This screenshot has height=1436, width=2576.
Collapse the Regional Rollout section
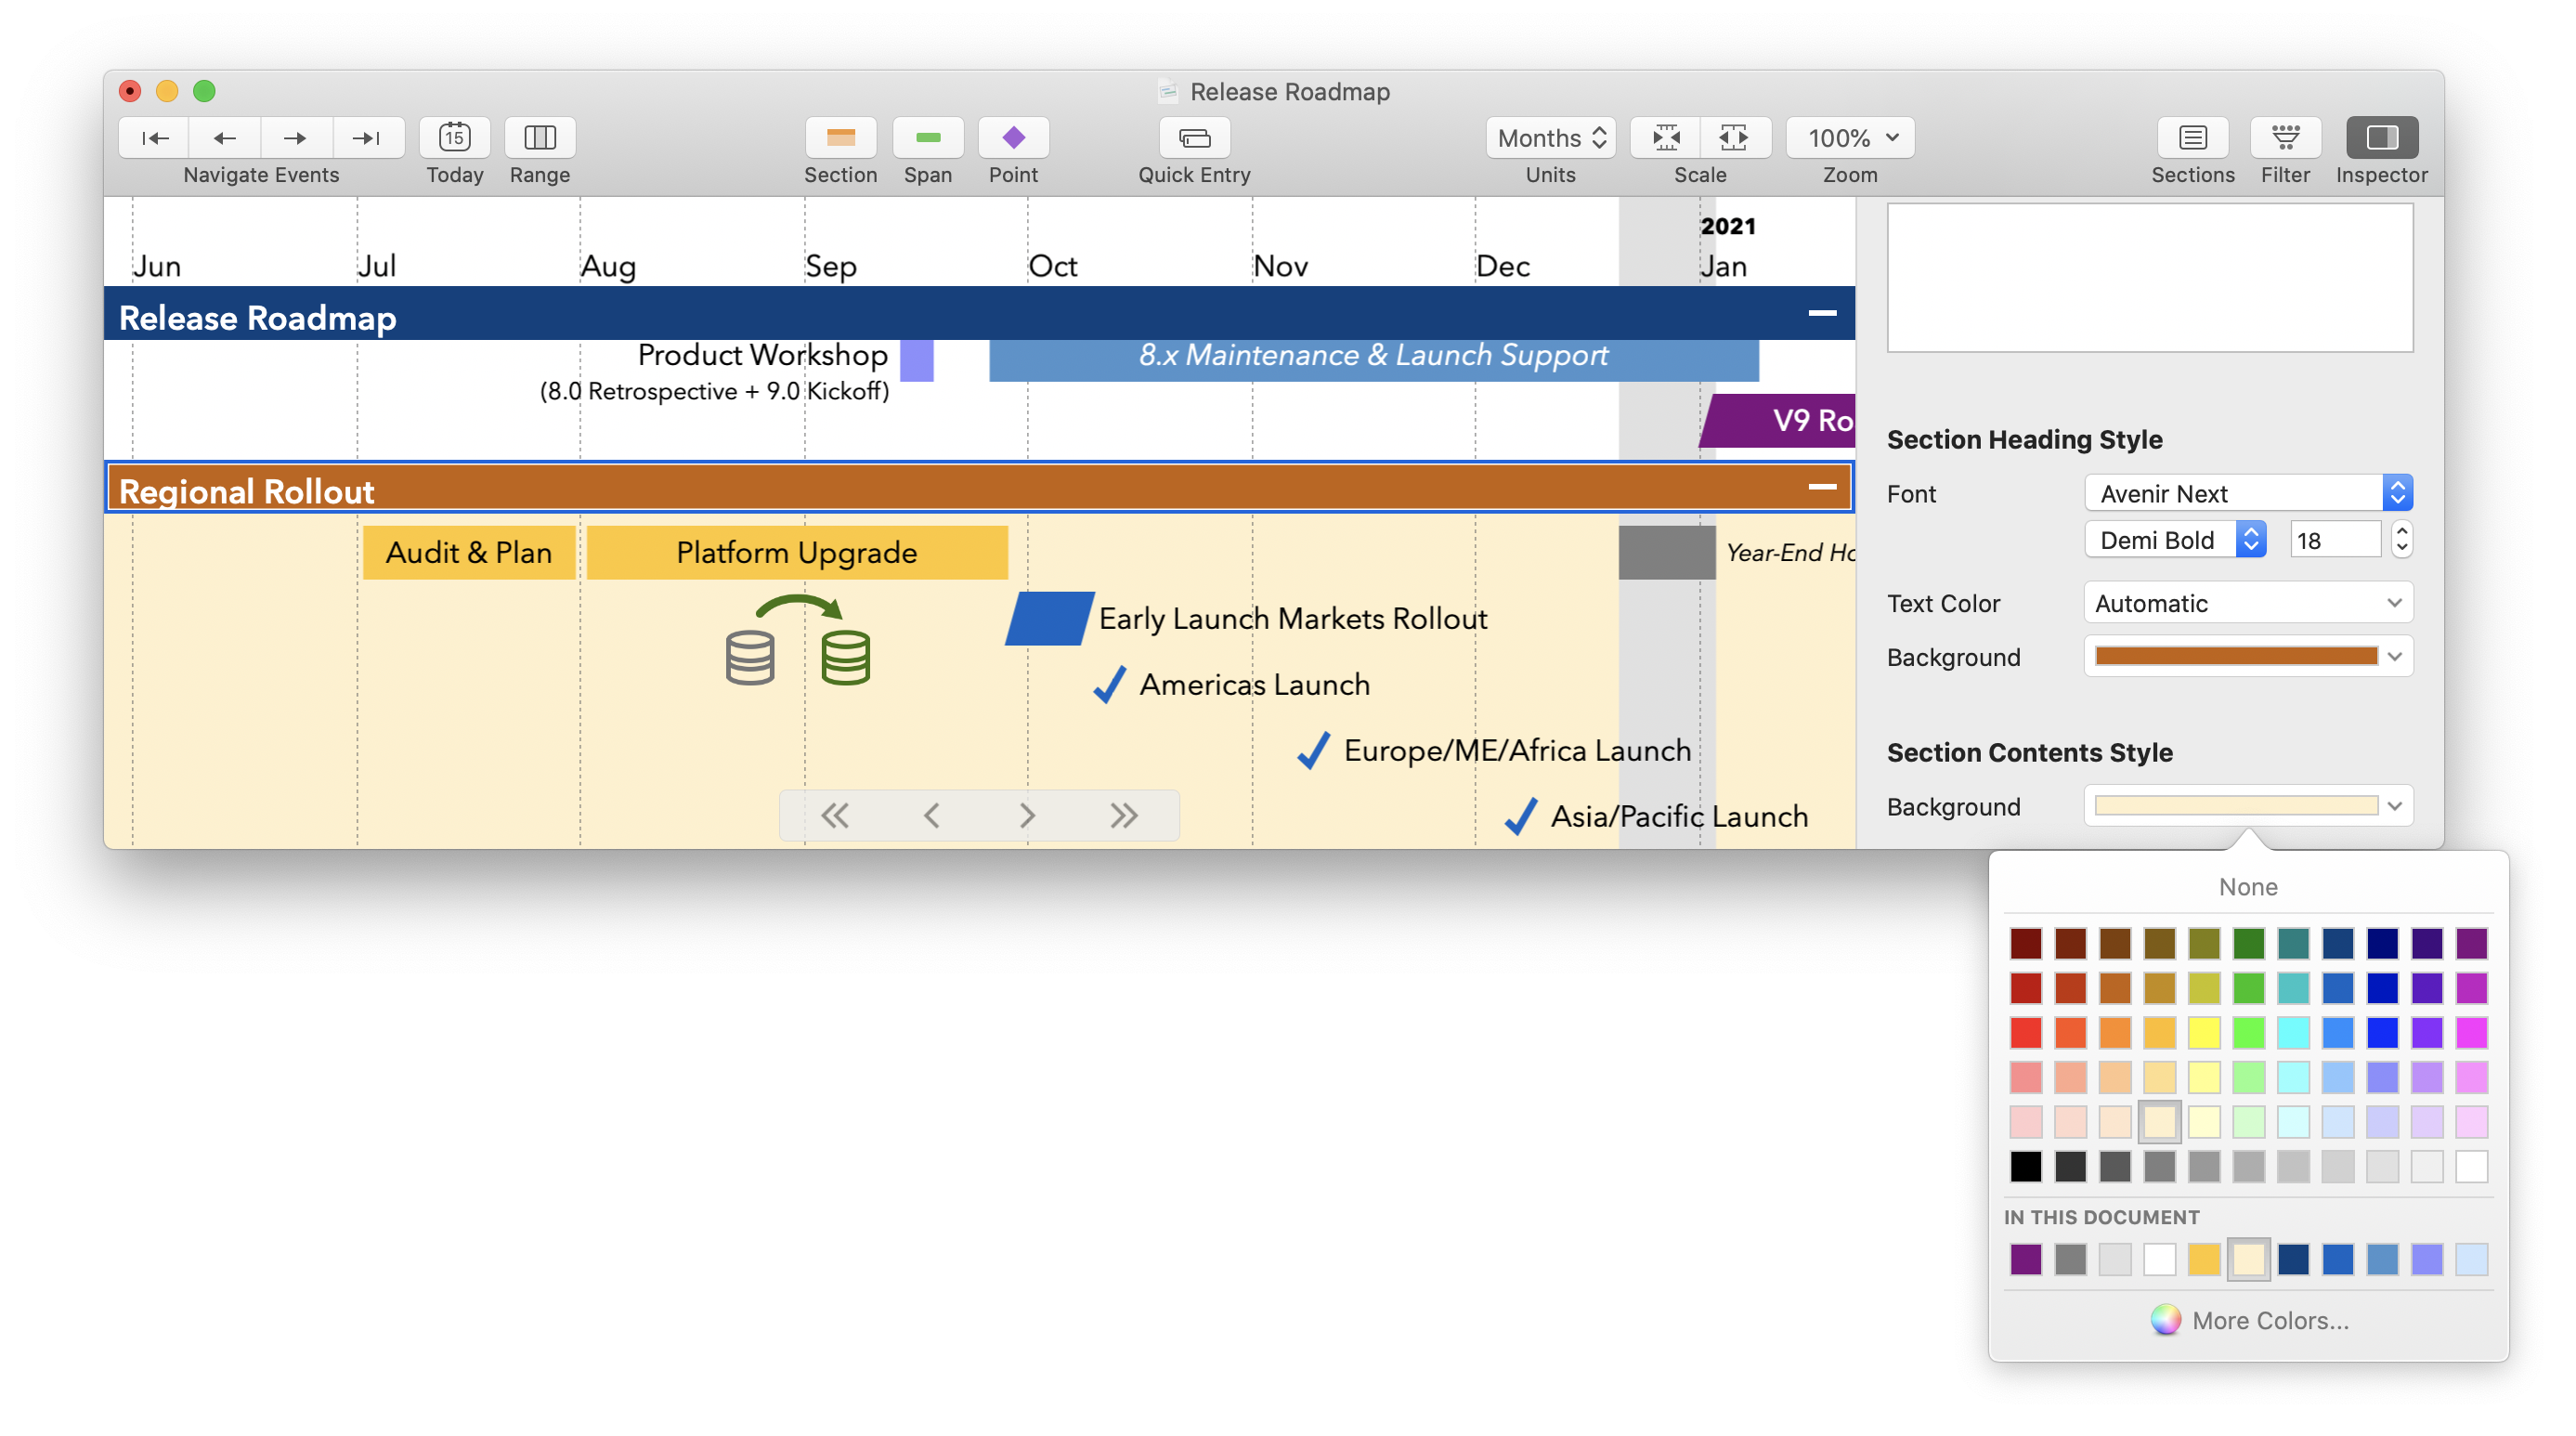click(1819, 490)
